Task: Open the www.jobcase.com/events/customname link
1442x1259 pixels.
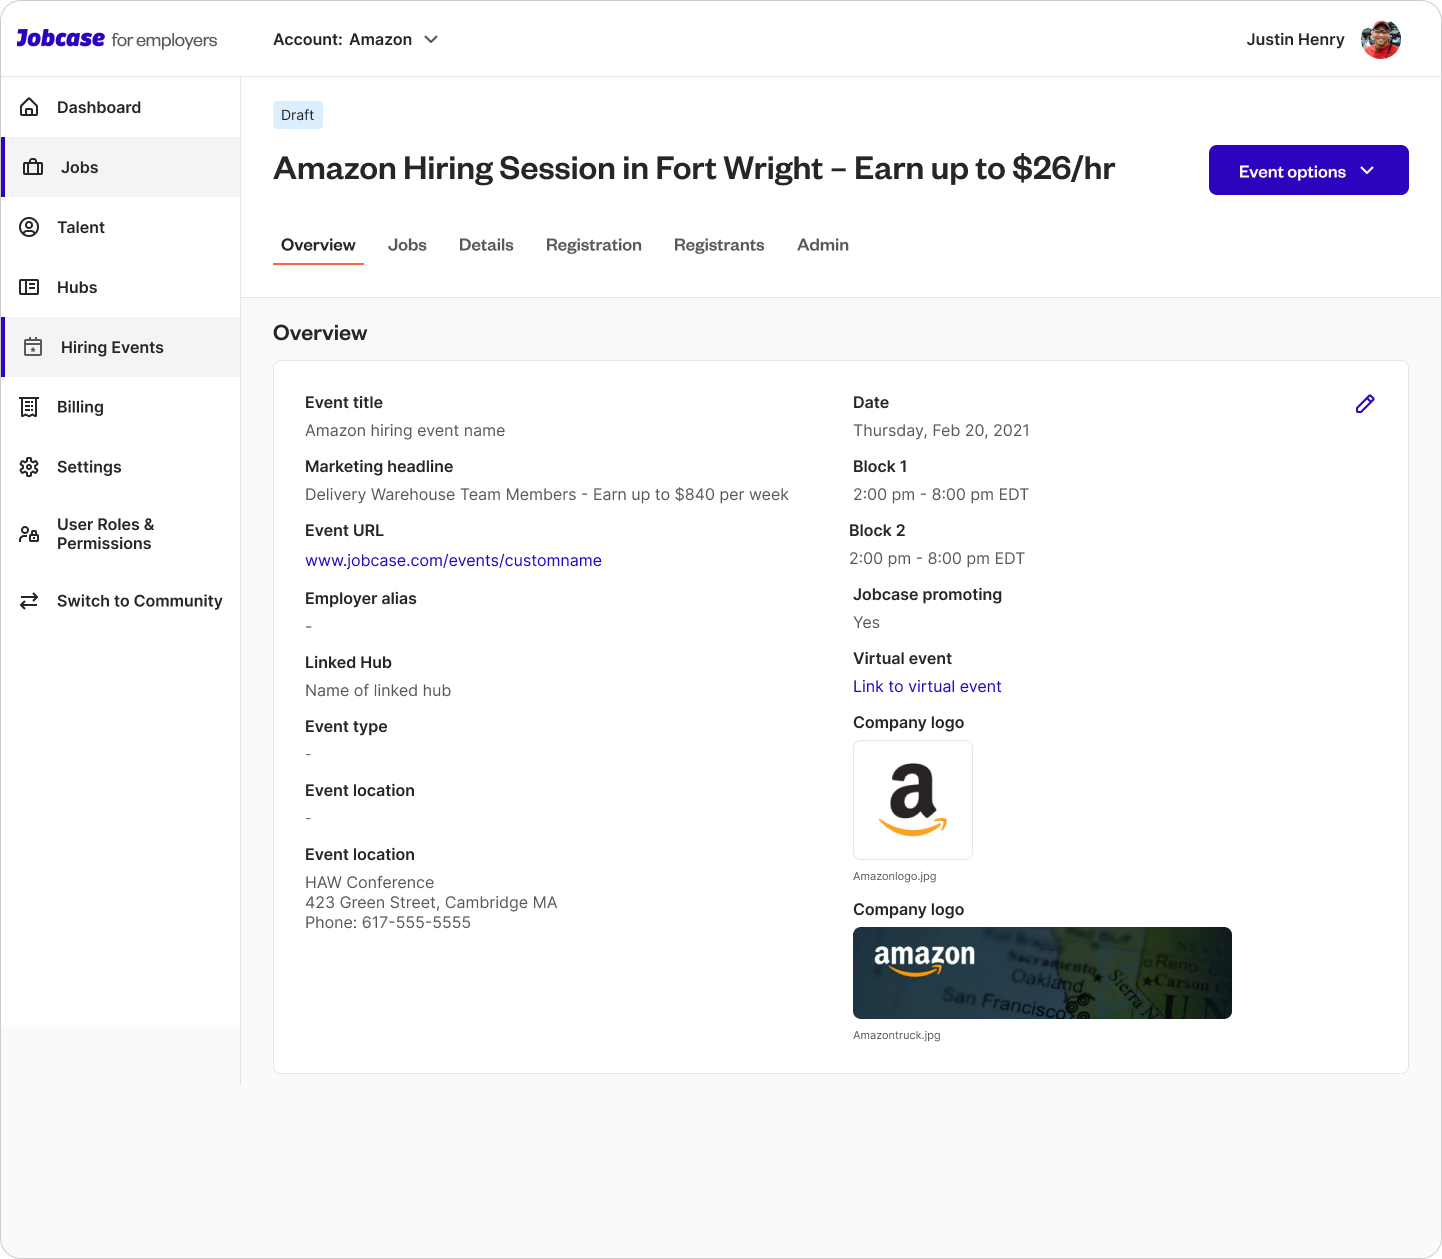Action: tap(453, 560)
